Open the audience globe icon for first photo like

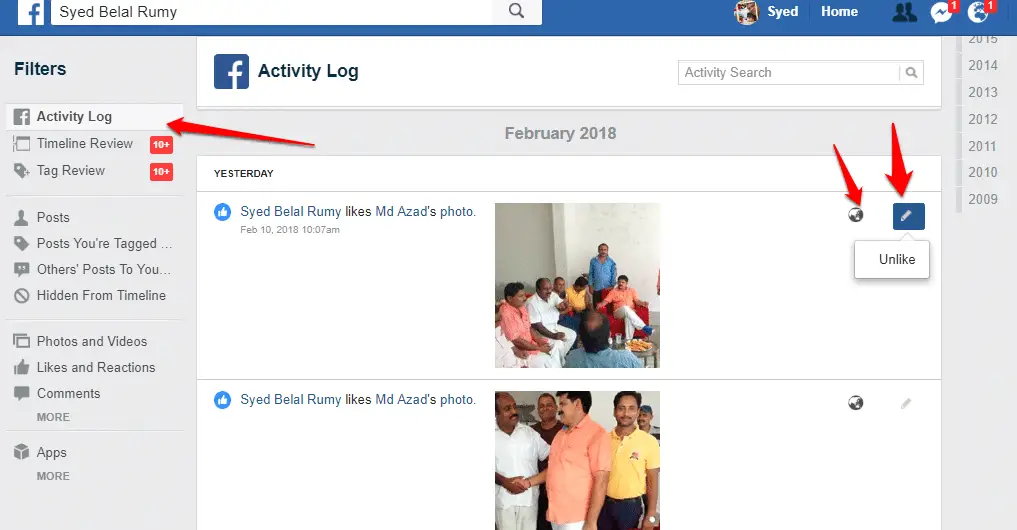[855, 215]
